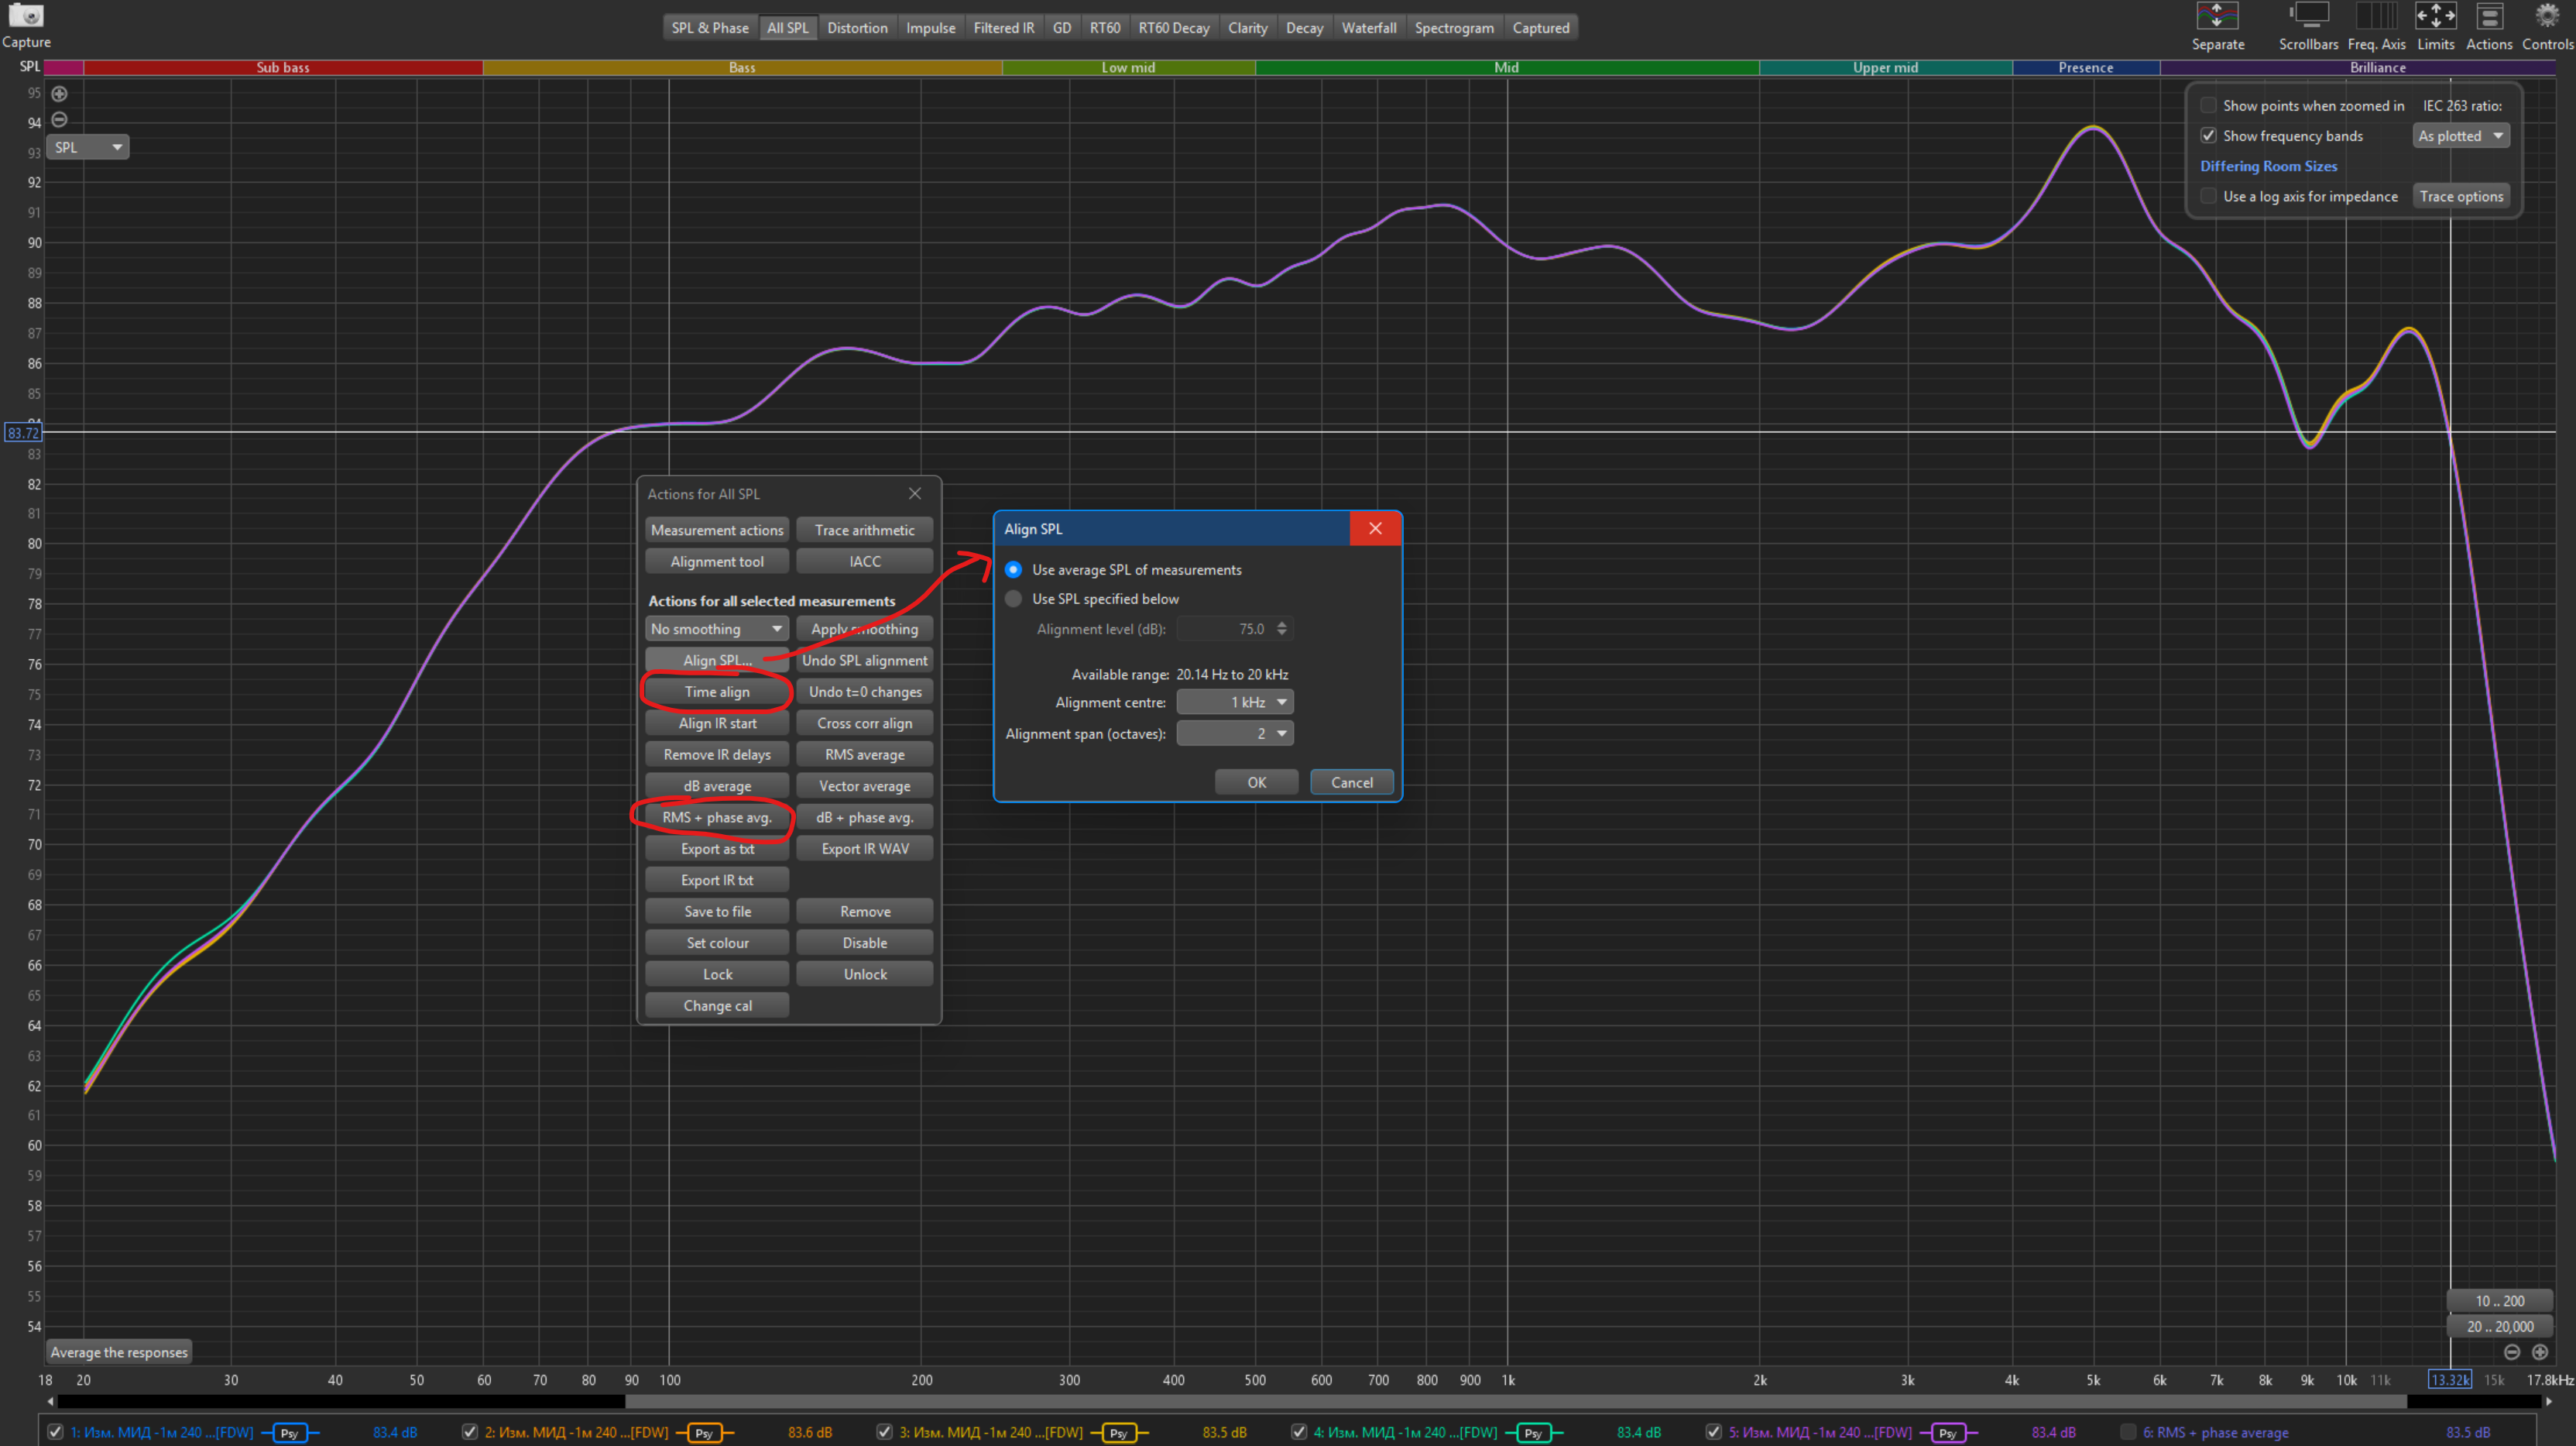Switch to Impulse tab

pyautogui.click(x=930, y=28)
